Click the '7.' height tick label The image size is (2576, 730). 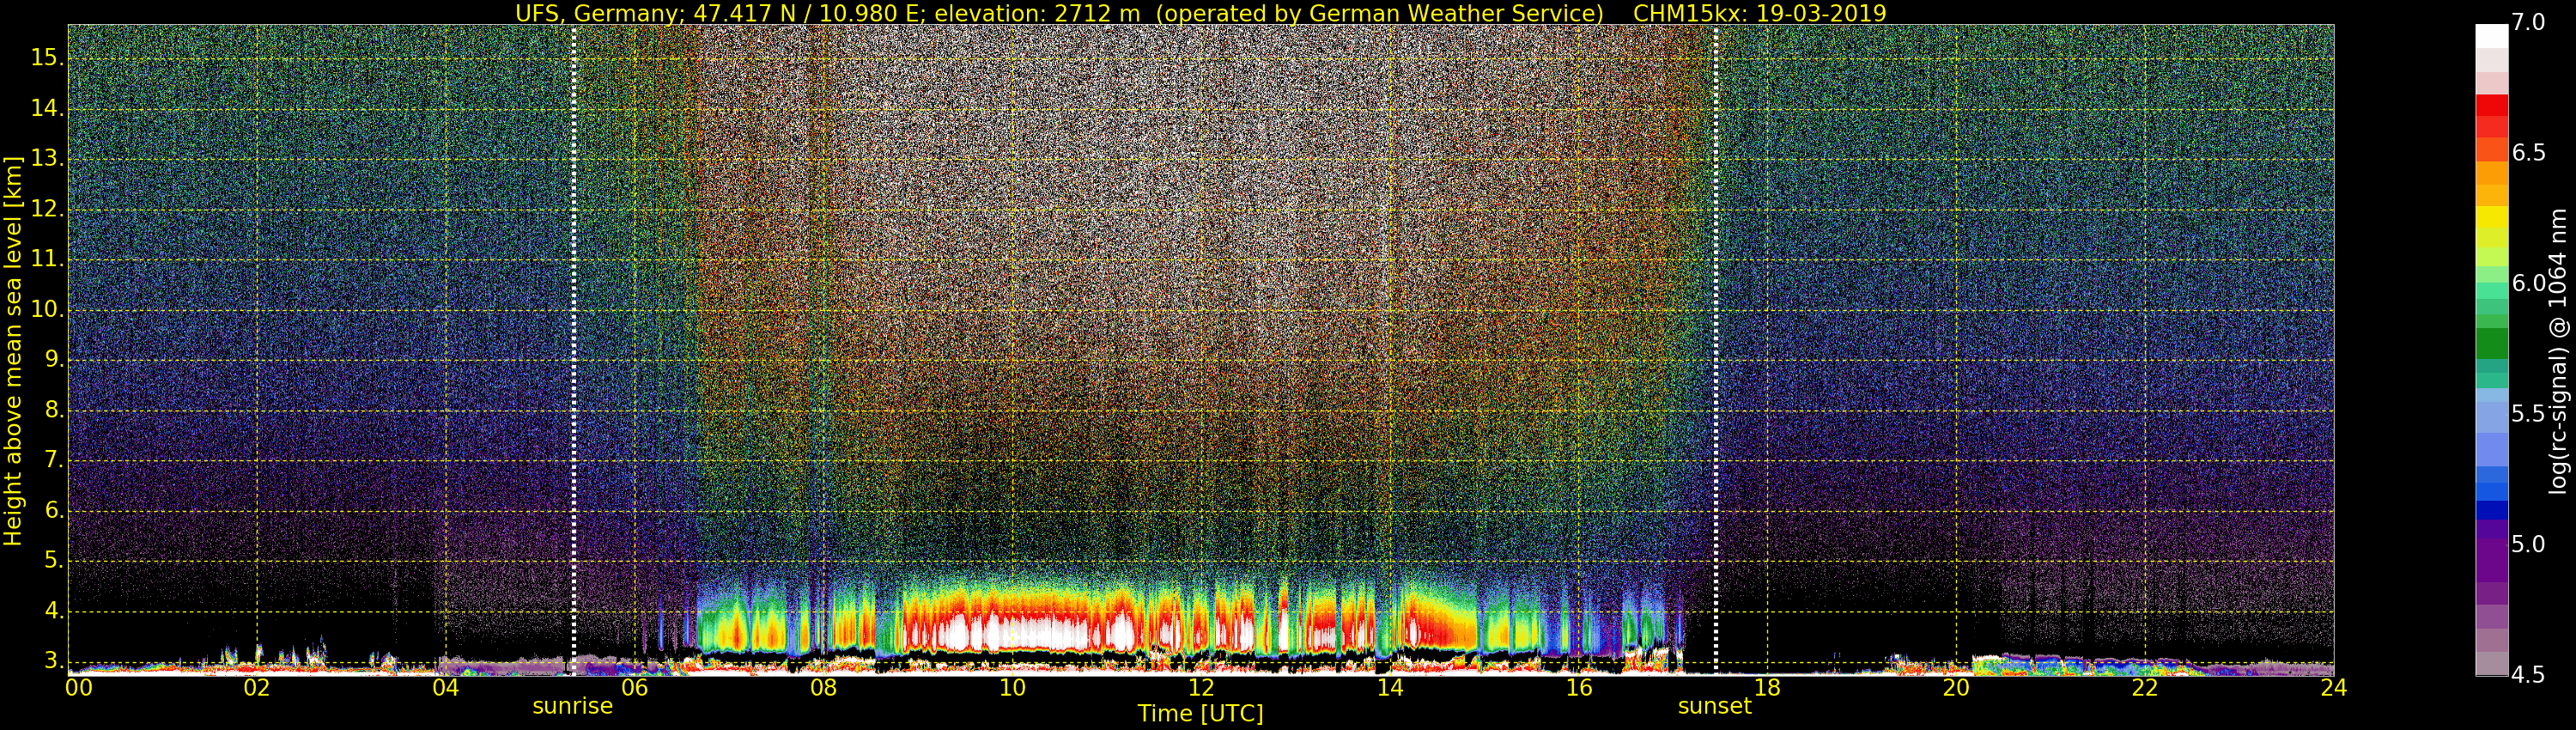tap(53, 461)
